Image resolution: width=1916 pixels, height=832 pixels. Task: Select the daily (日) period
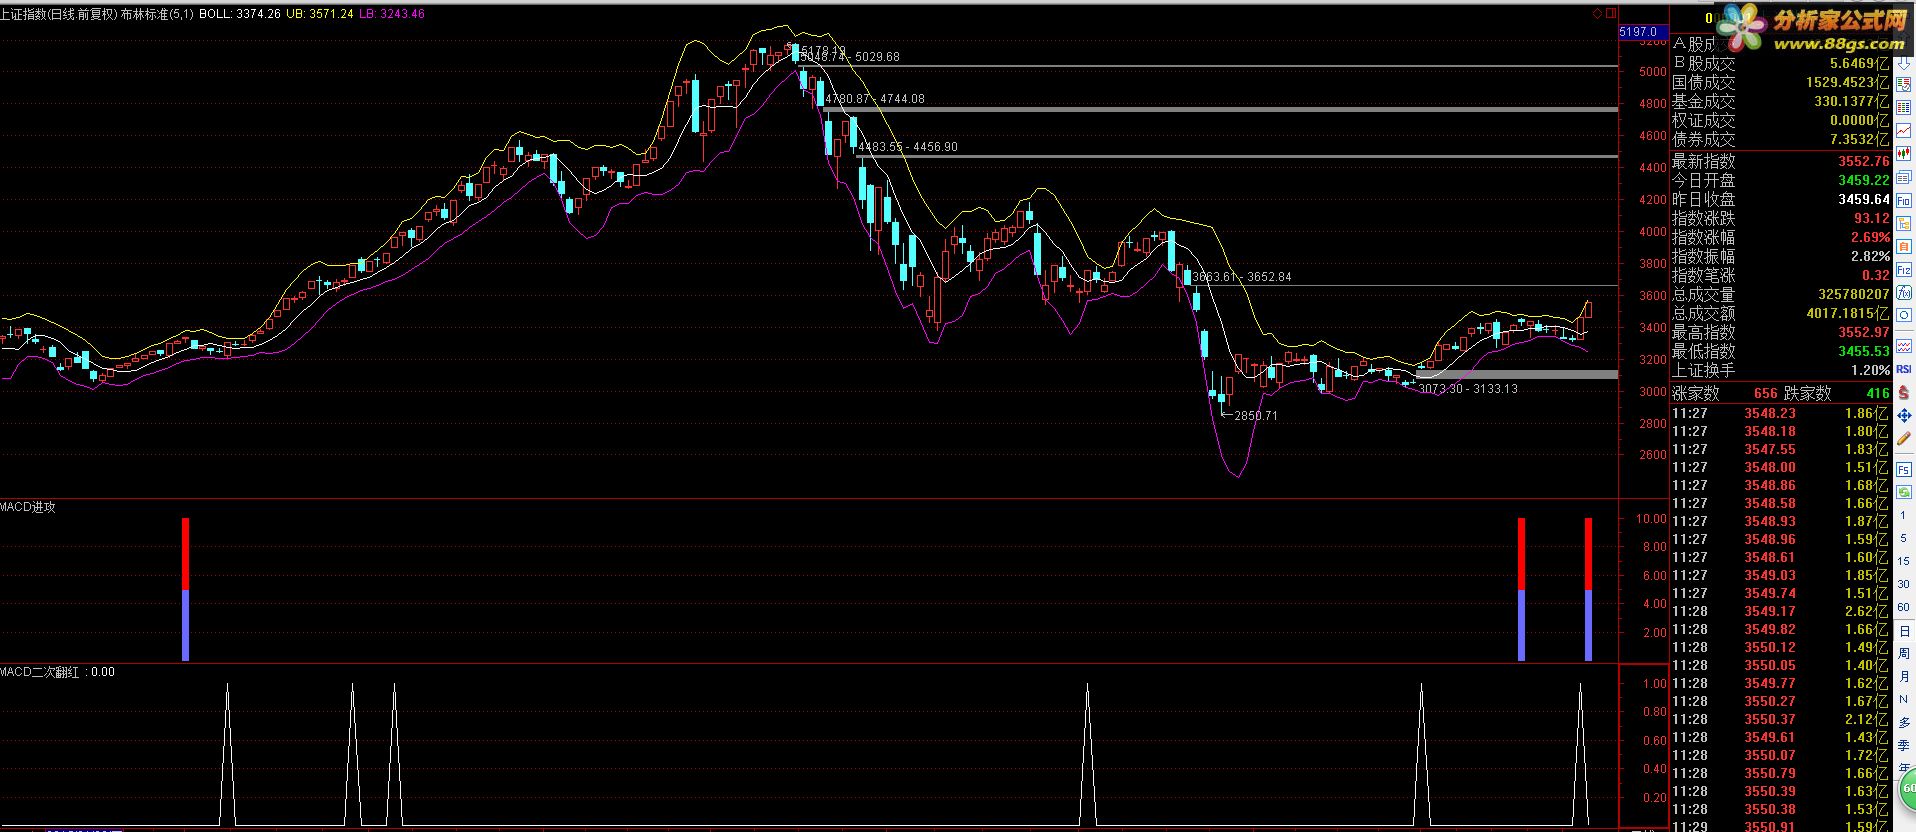coord(1905,631)
